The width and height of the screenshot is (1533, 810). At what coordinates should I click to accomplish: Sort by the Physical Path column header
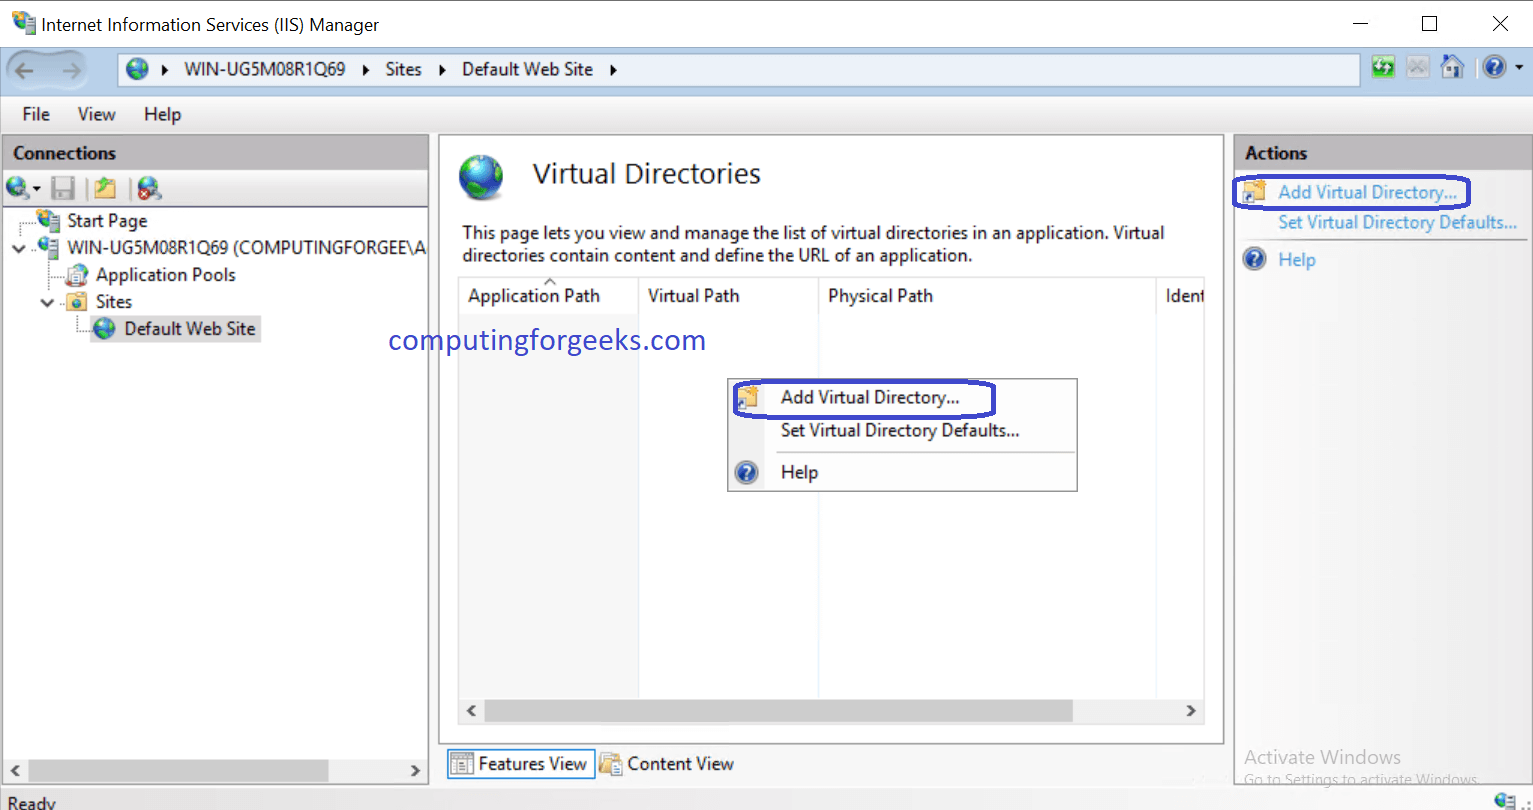pos(880,296)
